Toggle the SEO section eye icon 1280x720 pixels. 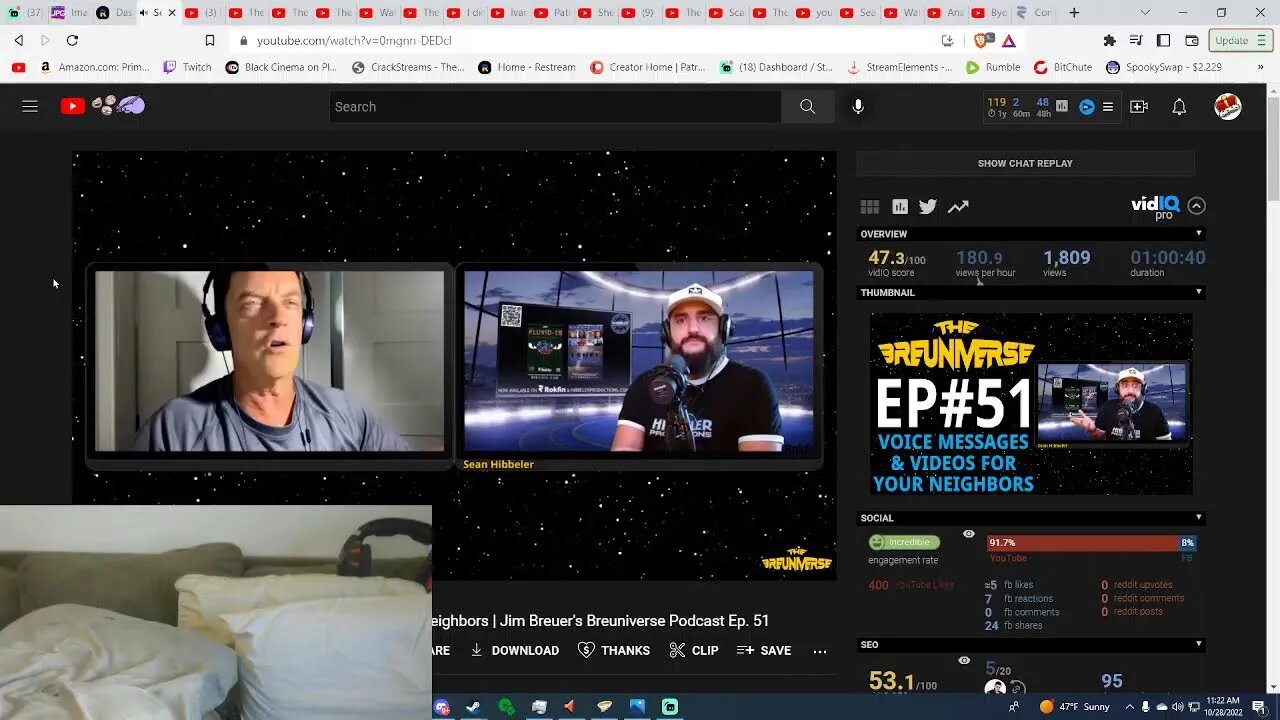(x=964, y=660)
